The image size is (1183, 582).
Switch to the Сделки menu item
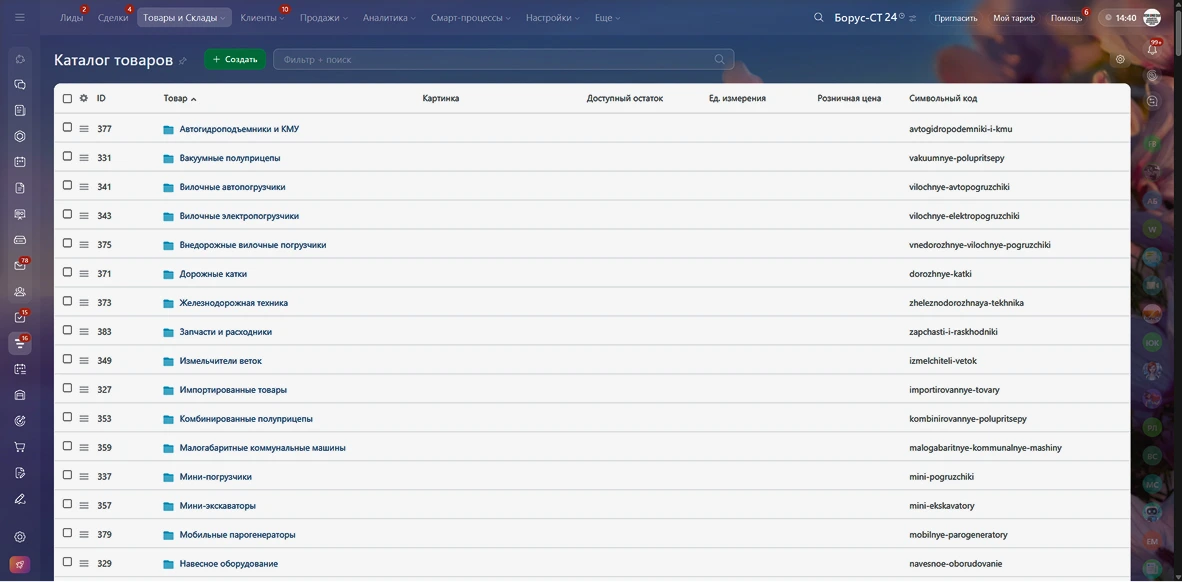[x=113, y=18]
